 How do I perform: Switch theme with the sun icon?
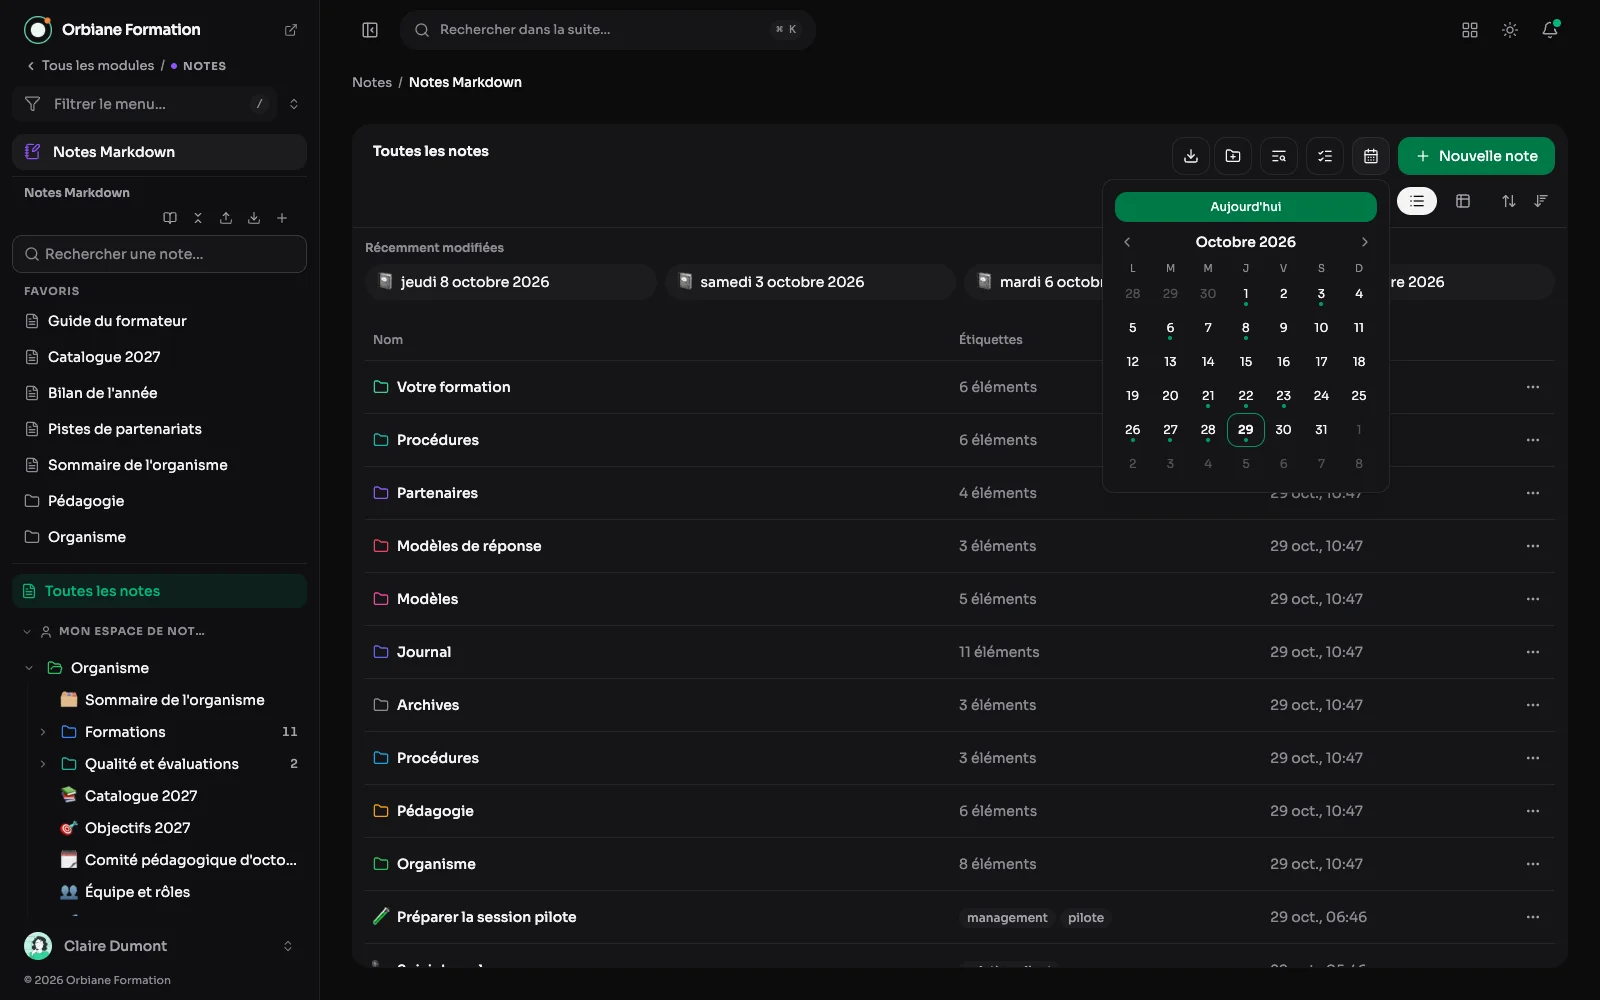pyautogui.click(x=1510, y=30)
